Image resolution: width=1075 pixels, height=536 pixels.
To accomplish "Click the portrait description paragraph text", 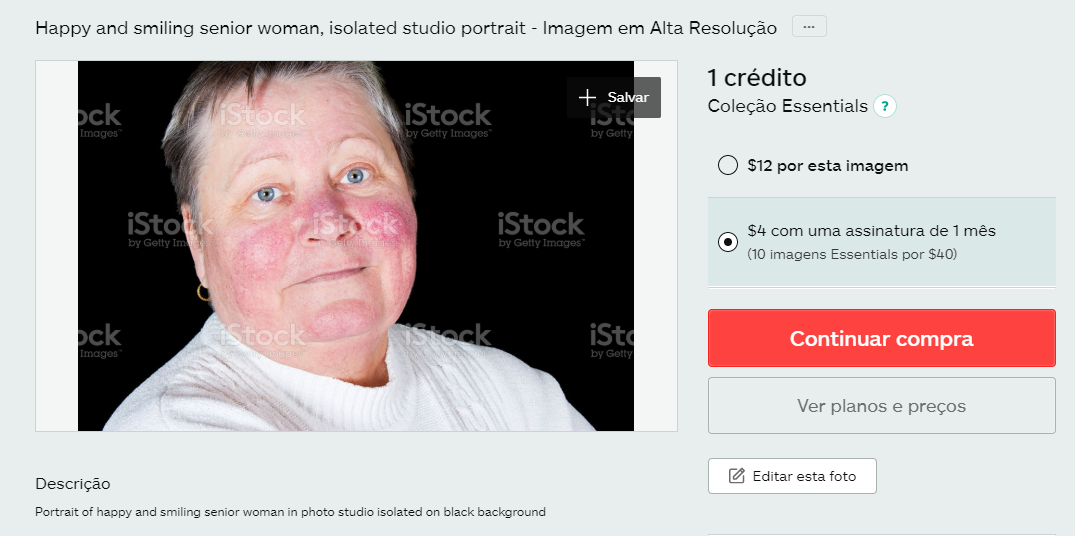I will [x=291, y=512].
